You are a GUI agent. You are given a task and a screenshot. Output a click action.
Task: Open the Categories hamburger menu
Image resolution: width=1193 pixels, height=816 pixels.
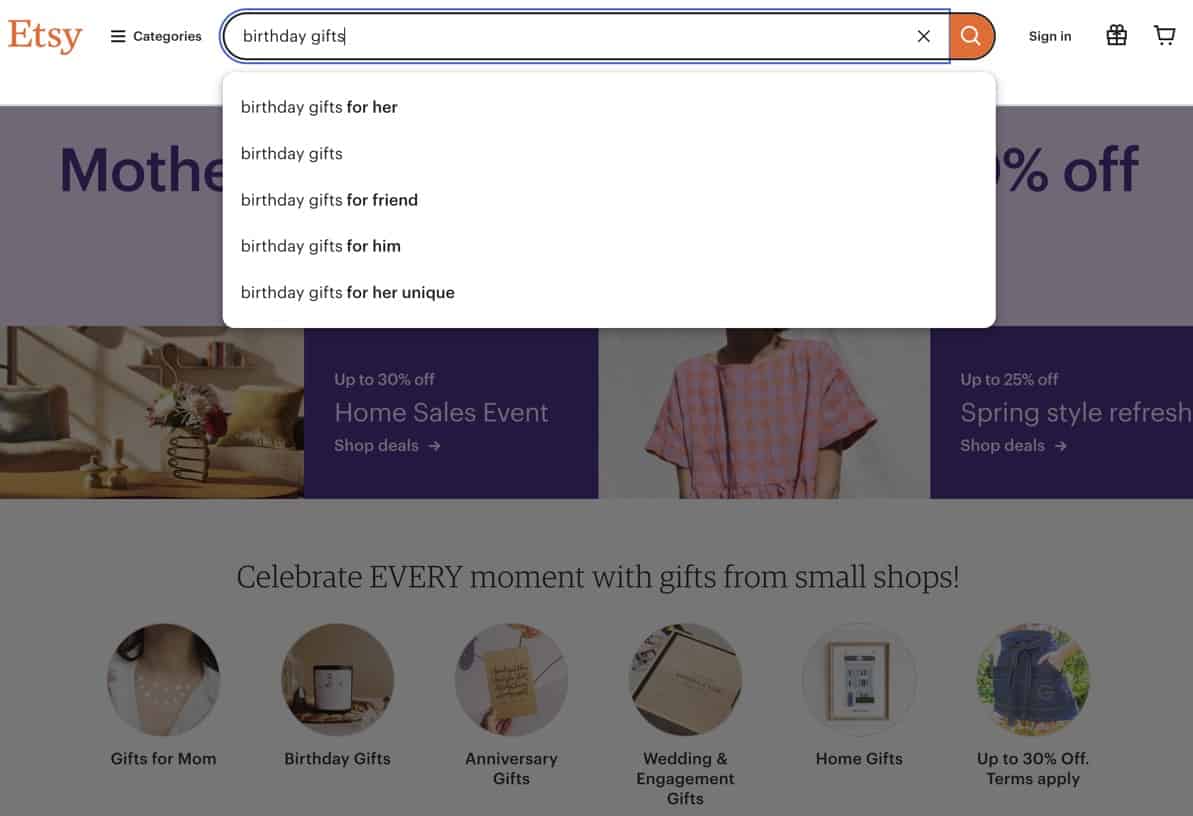click(x=155, y=36)
